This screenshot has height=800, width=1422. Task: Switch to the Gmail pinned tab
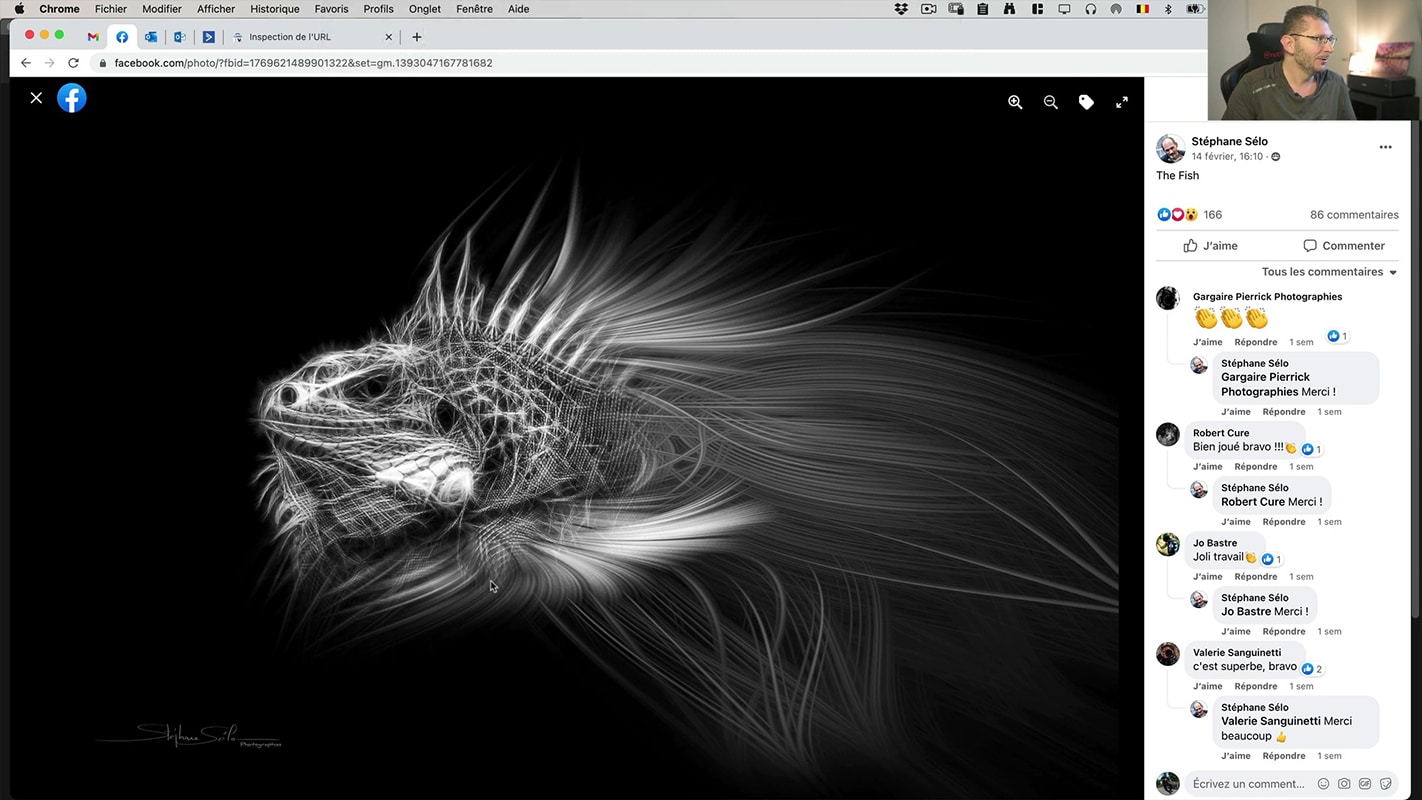pyautogui.click(x=93, y=37)
